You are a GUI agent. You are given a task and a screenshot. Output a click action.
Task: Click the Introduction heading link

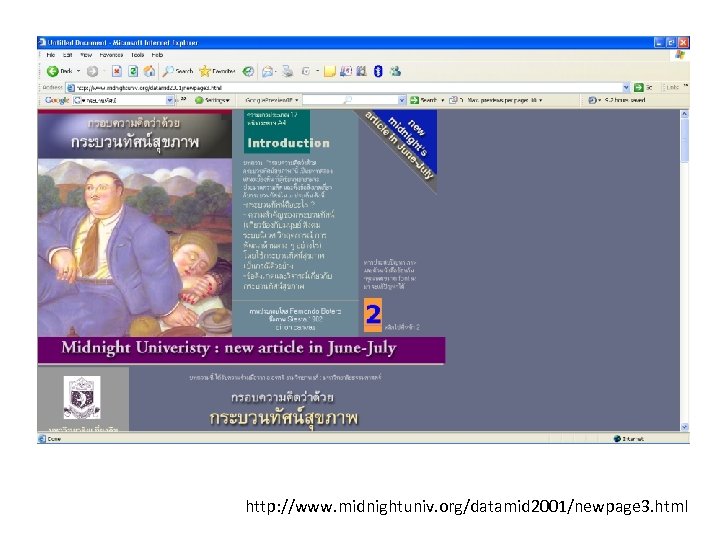tap(288, 143)
